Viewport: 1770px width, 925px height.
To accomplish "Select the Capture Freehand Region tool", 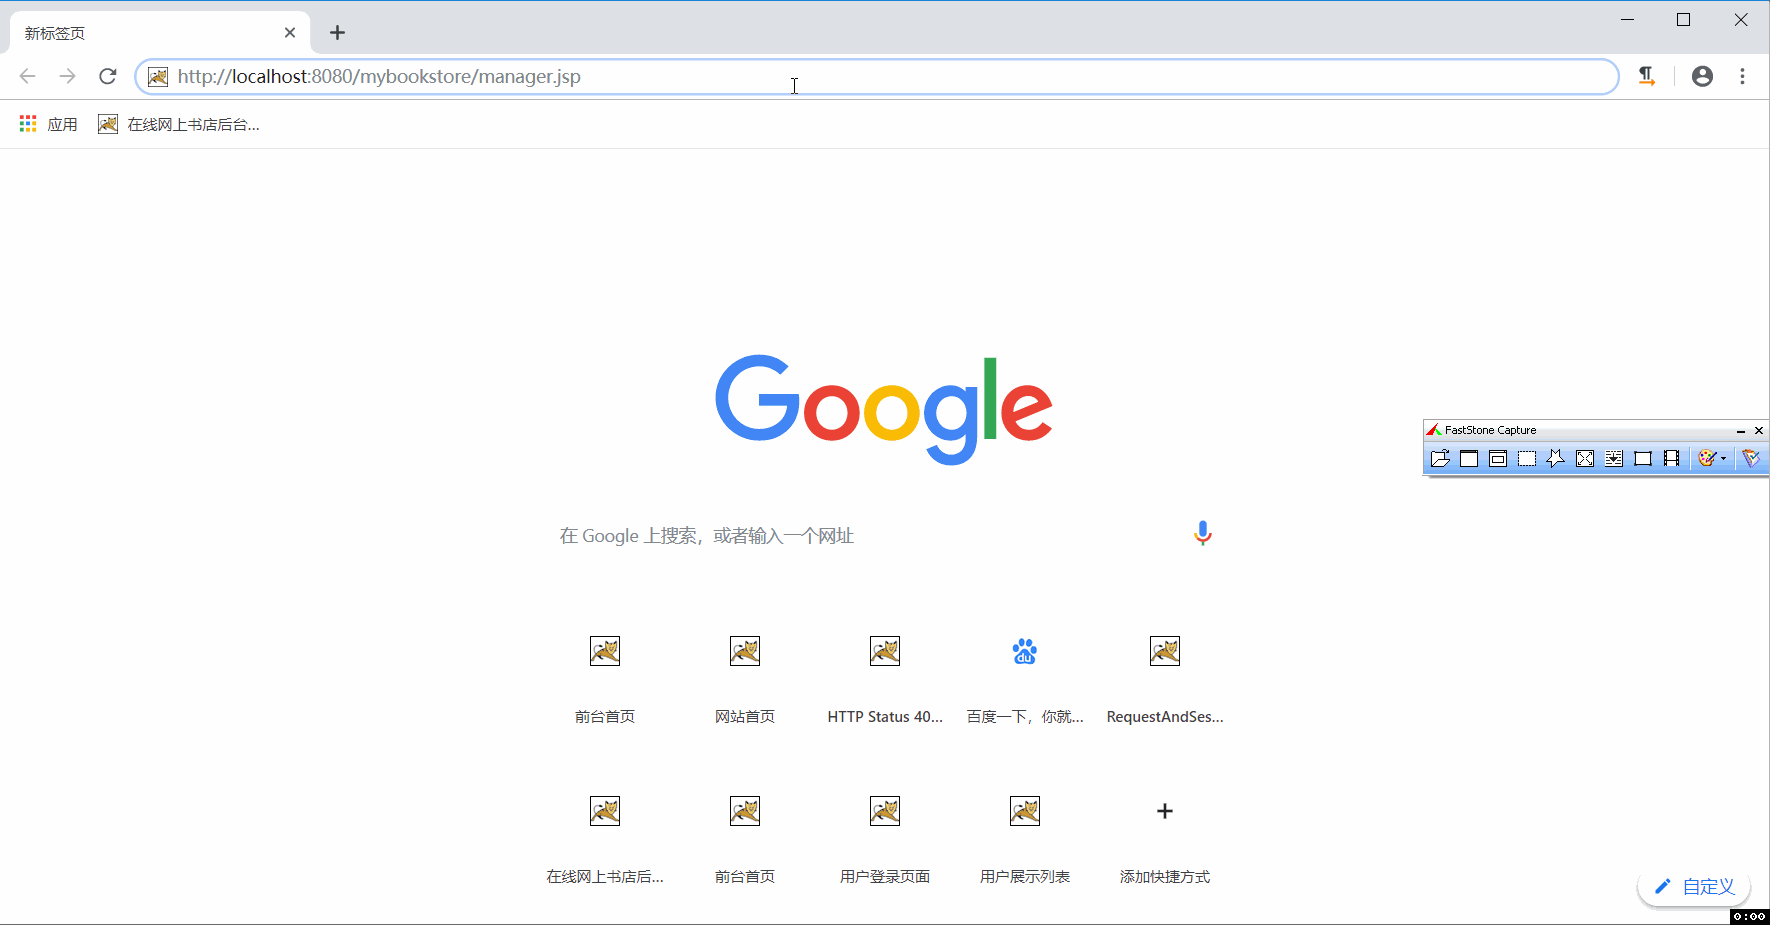I will [1557, 458].
